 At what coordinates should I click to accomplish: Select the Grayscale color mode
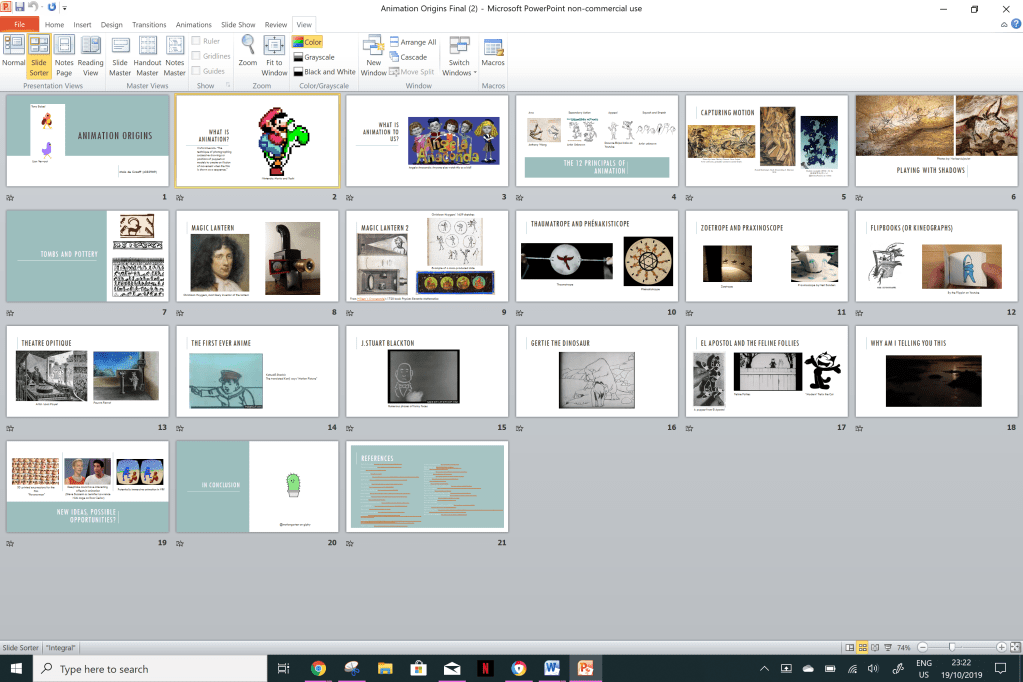(x=319, y=57)
